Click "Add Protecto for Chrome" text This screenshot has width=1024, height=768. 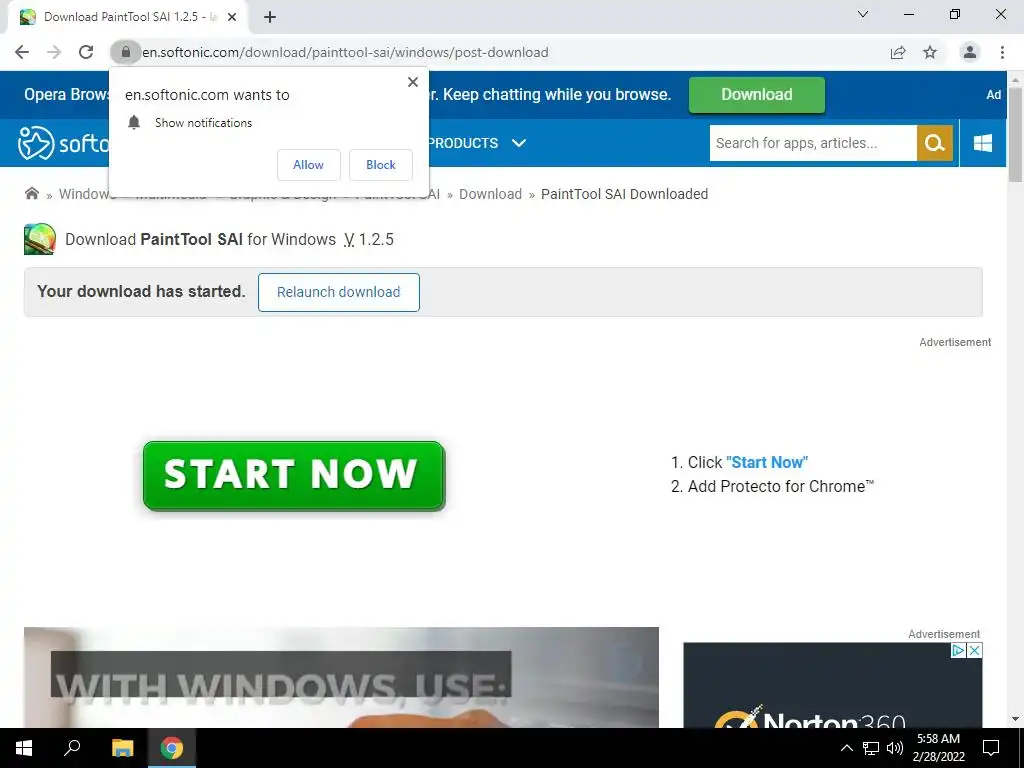click(x=780, y=487)
